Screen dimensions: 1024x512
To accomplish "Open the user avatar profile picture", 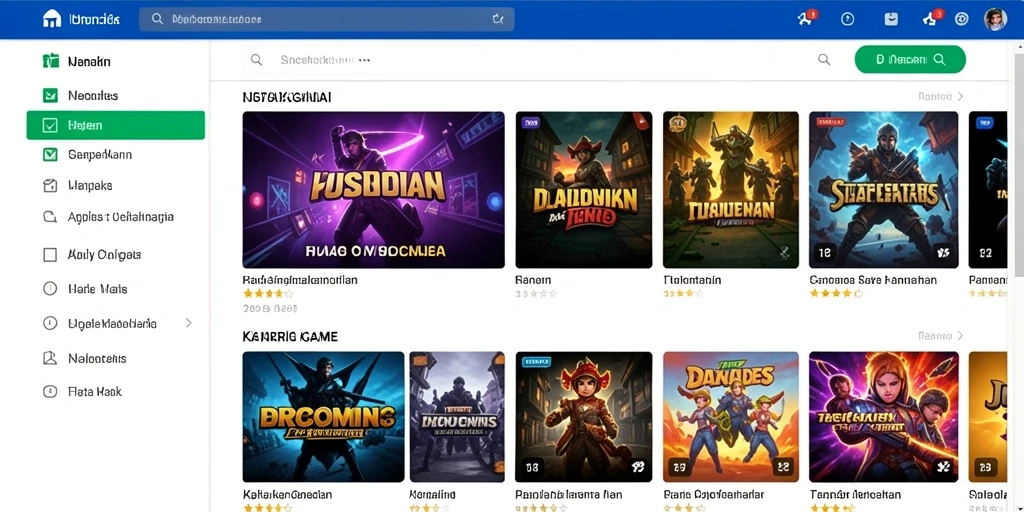I will click(x=995, y=19).
